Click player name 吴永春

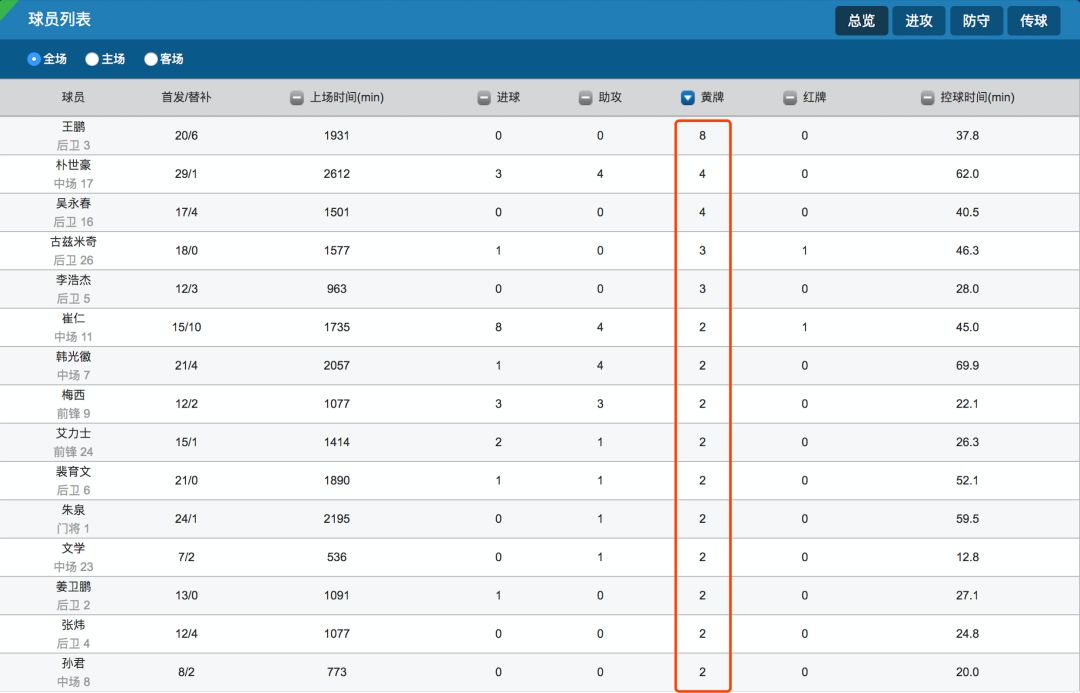73,203
